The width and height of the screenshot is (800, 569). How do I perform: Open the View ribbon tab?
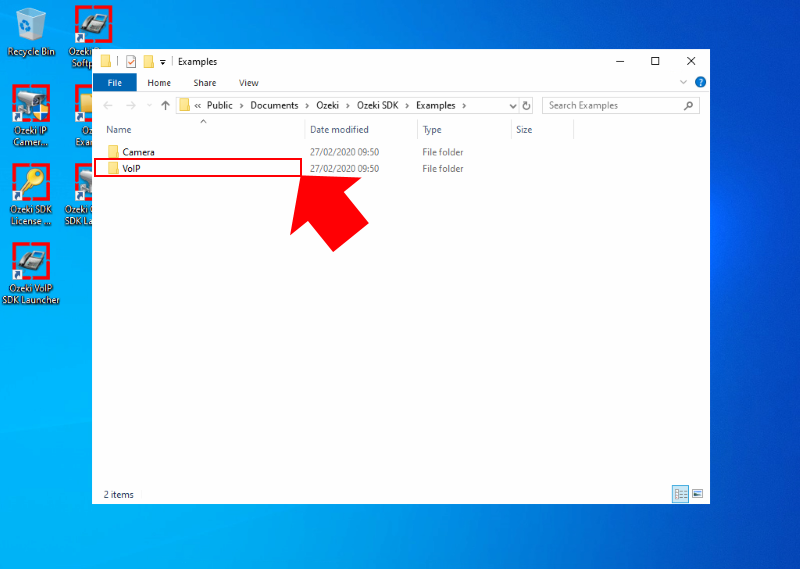248,83
